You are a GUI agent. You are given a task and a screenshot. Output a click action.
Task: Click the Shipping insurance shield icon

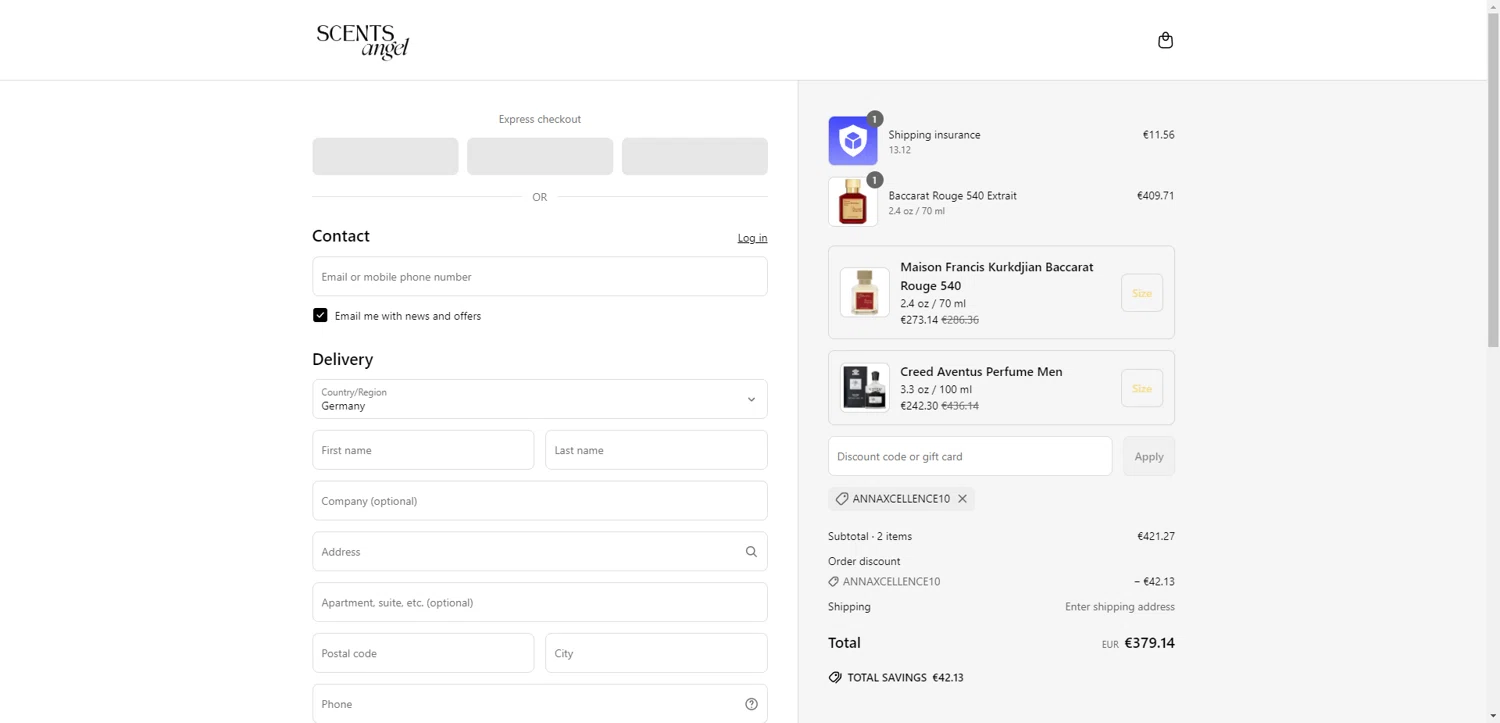pyautogui.click(x=853, y=141)
